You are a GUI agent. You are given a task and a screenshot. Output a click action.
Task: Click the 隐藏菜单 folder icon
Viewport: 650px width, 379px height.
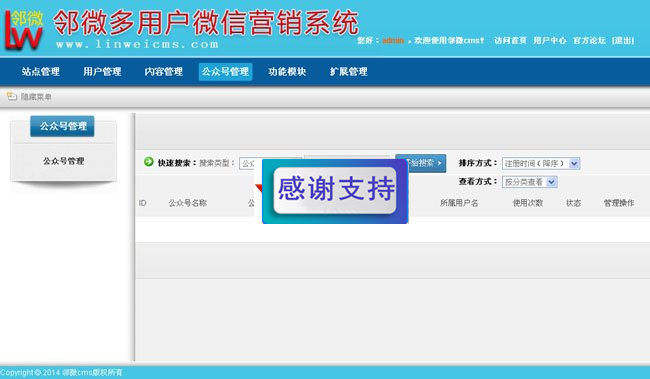pos(12,97)
